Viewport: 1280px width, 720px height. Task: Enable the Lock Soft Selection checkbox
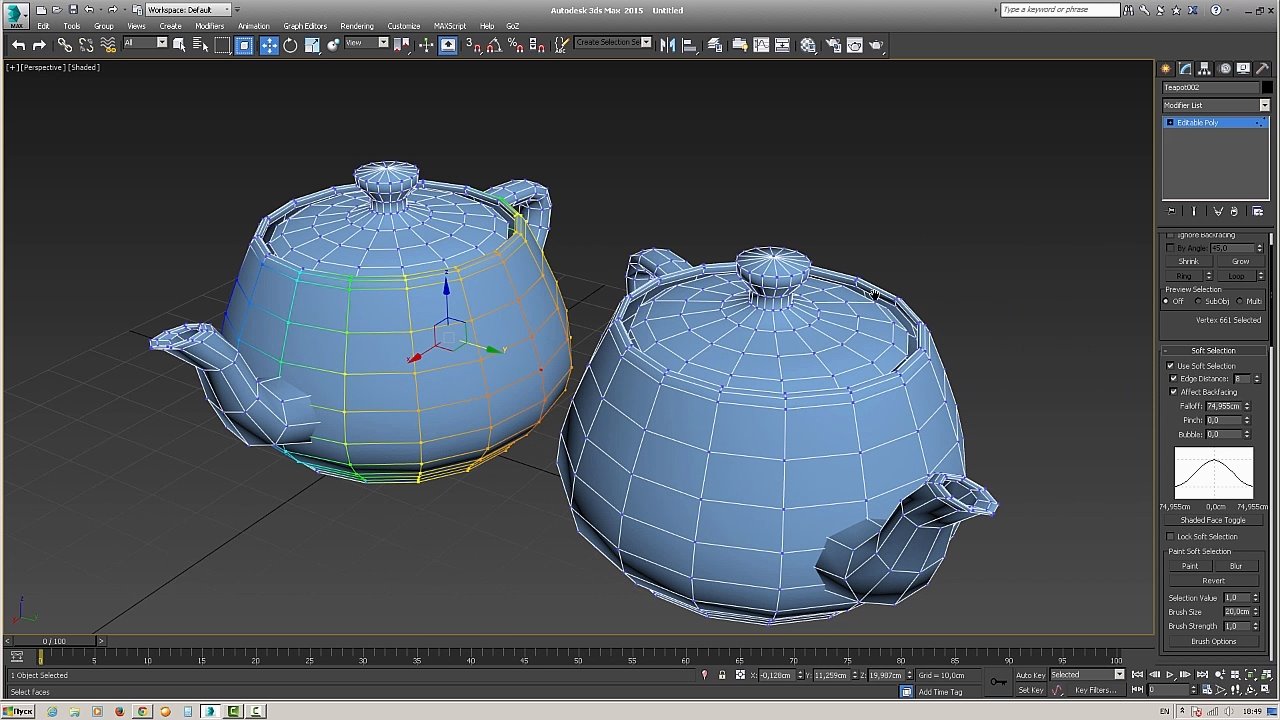(x=1171, y=537)
